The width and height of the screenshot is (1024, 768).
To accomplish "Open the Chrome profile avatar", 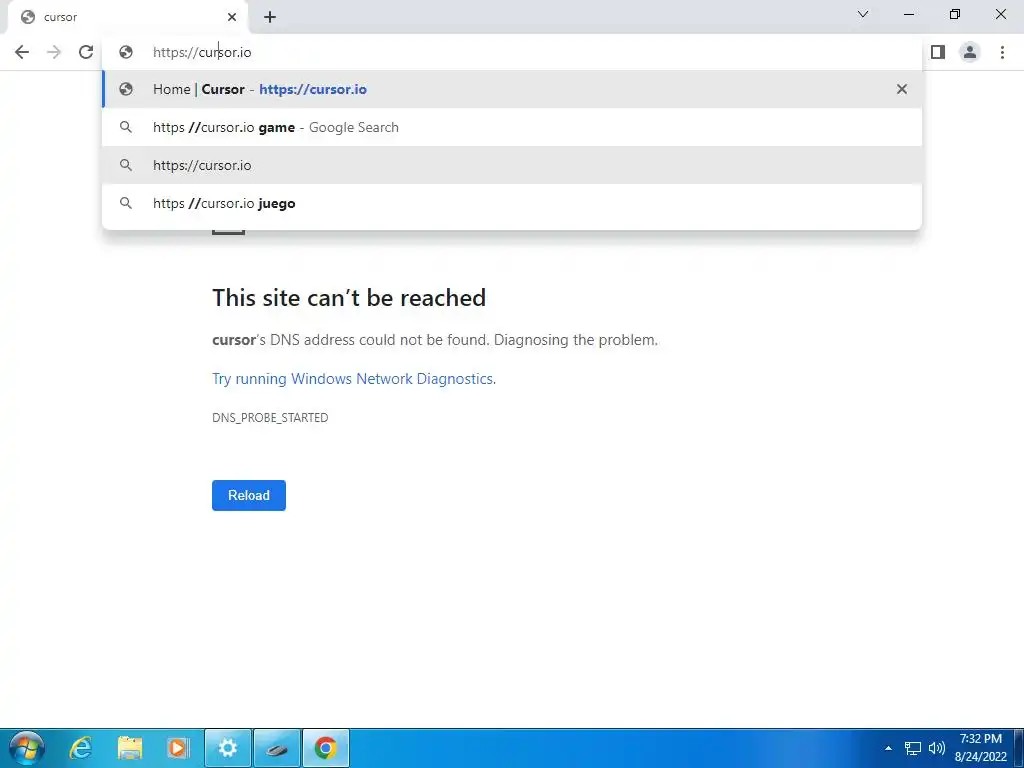I will pos(970,52).
